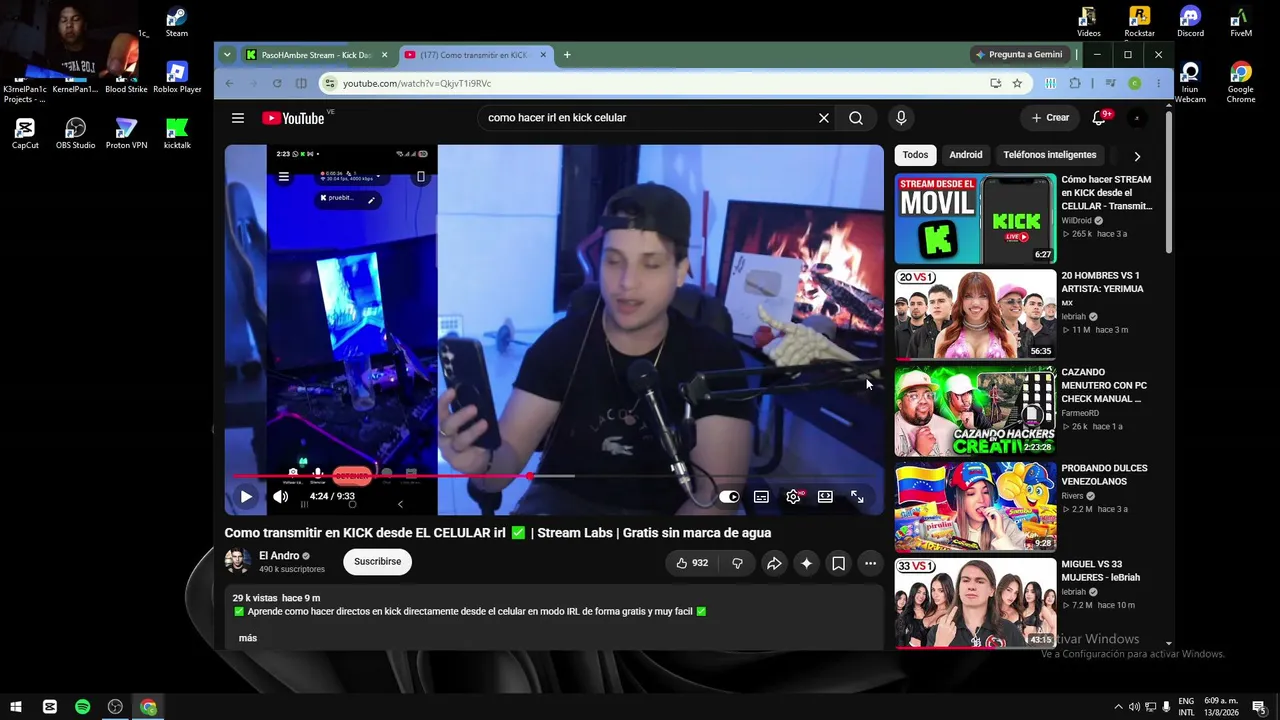Open the AI sparkle ask button

[806, 563]
